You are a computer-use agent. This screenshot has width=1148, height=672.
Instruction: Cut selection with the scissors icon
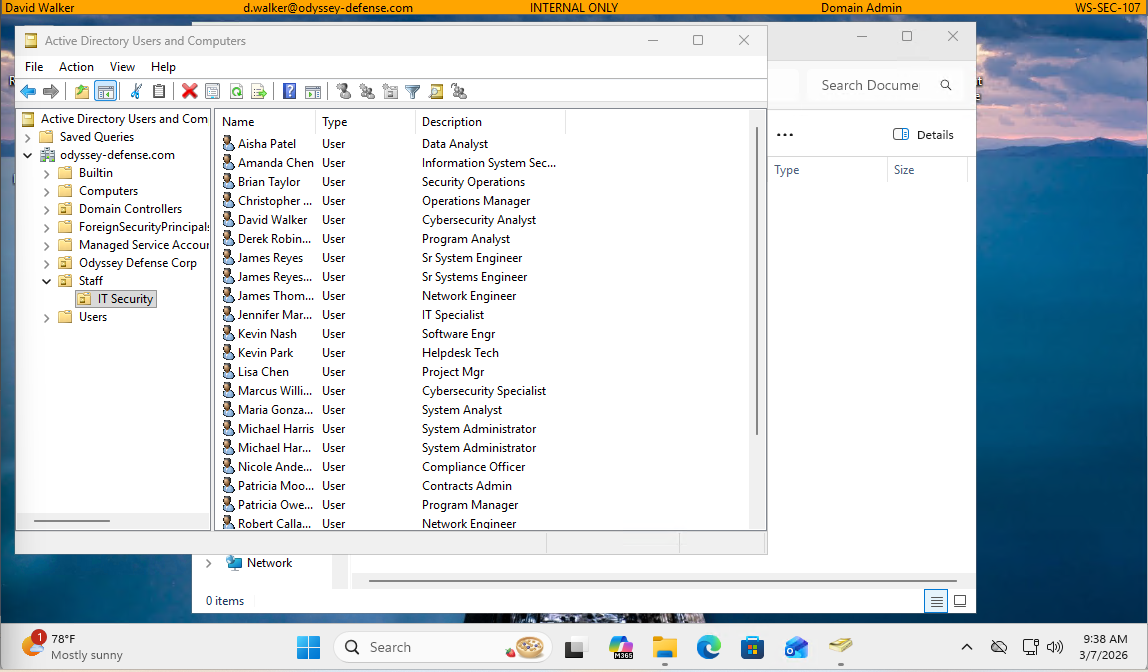[134, 91]
